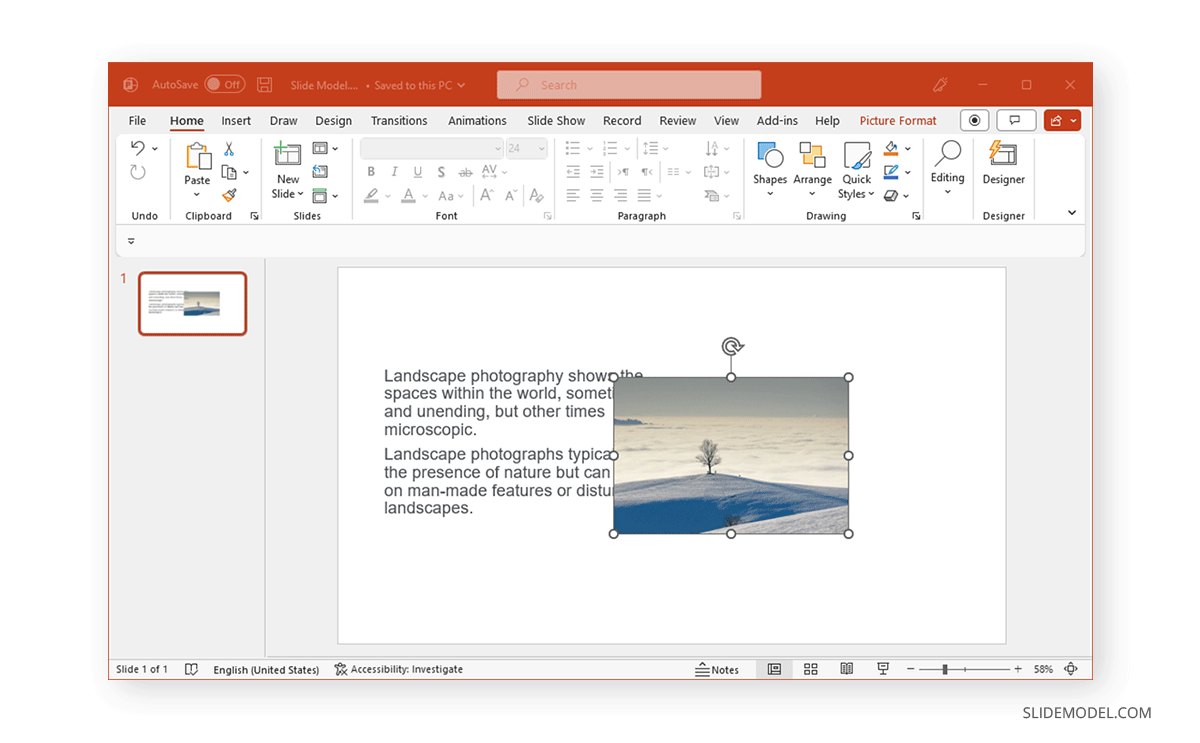Switch to Slide Sorter view icon

coord(810,669)
